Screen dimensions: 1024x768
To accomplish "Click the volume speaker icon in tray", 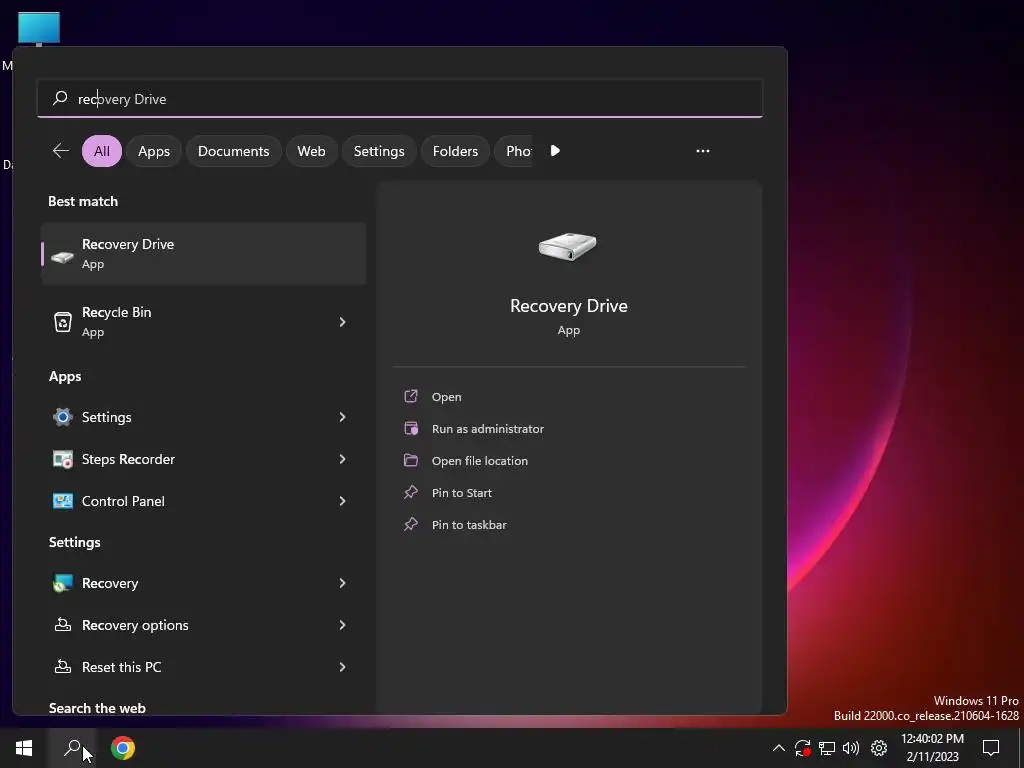I will [851, 748].
